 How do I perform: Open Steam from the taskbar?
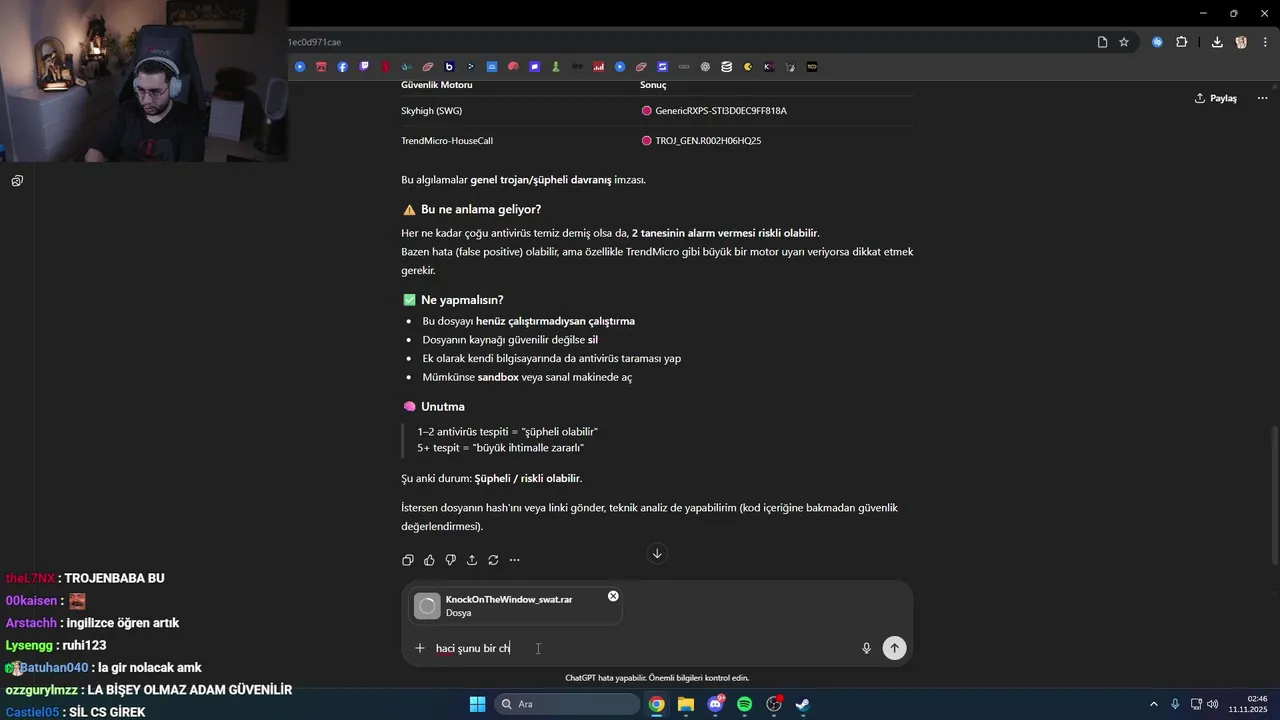pyautogui.click(x=802, y=704)
